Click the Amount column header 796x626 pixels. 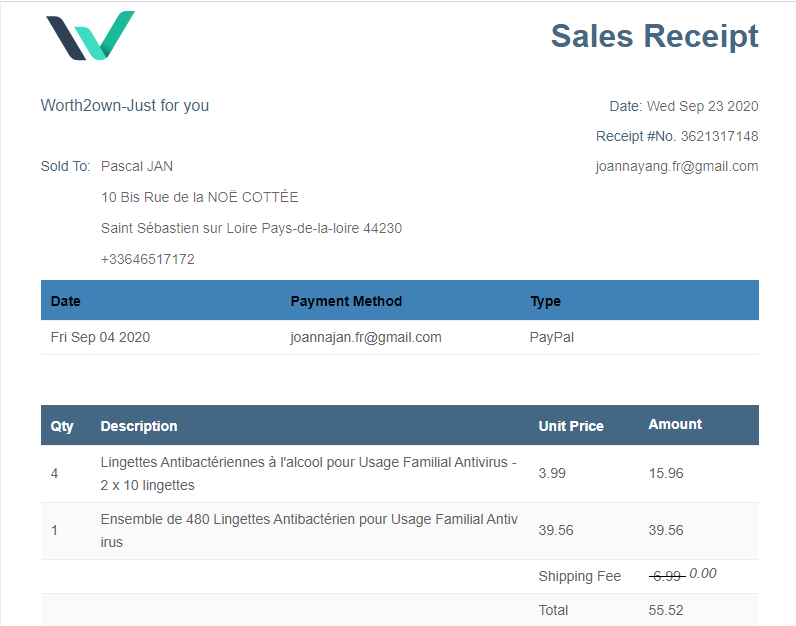[675, 424]
